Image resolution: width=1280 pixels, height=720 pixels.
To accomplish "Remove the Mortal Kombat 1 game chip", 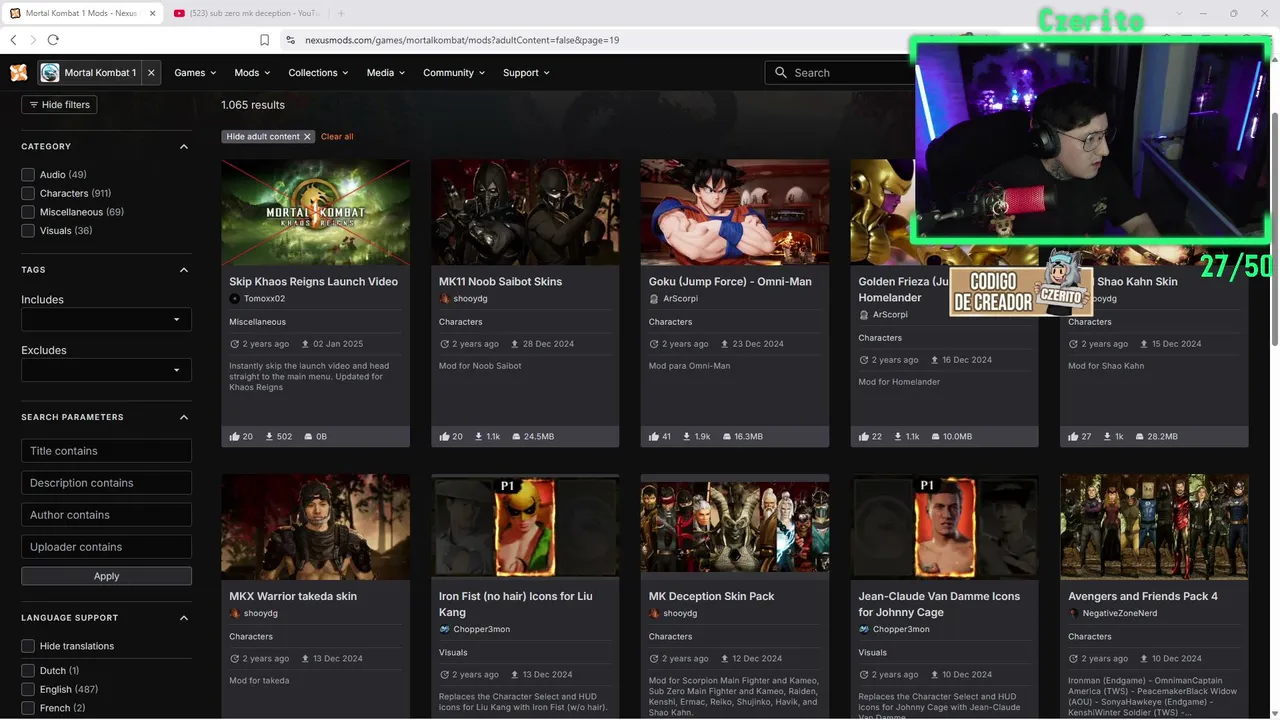I will tap(151, 73).
